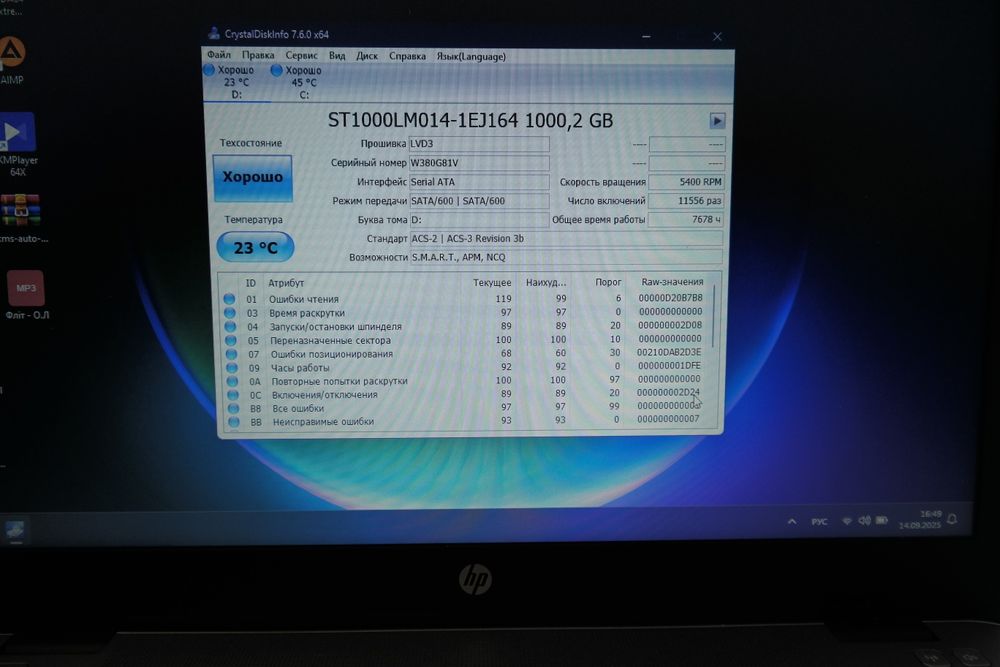The height and width of the screenshot is (667, 1000).
Task: Click status icon of Все ошибки row
Action: coord(233,409)
